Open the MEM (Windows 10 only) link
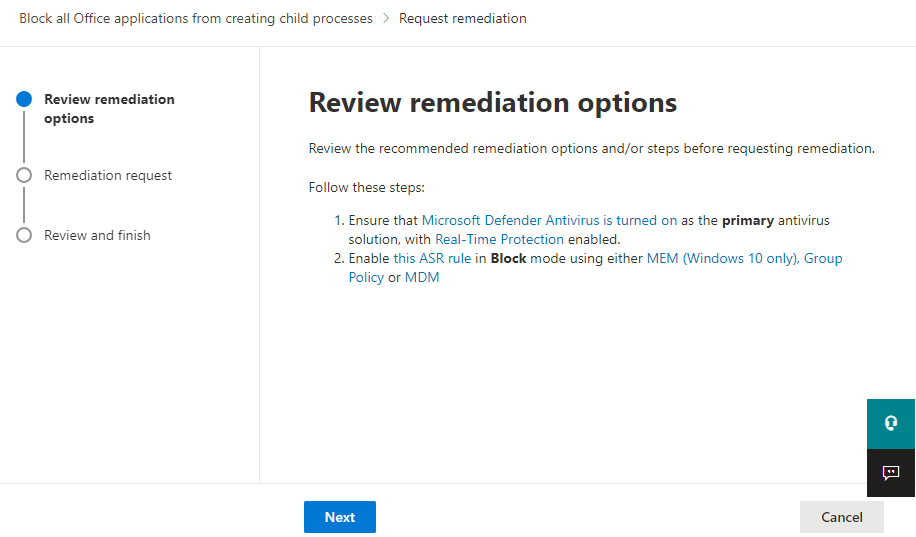 (x=722, y=258)
